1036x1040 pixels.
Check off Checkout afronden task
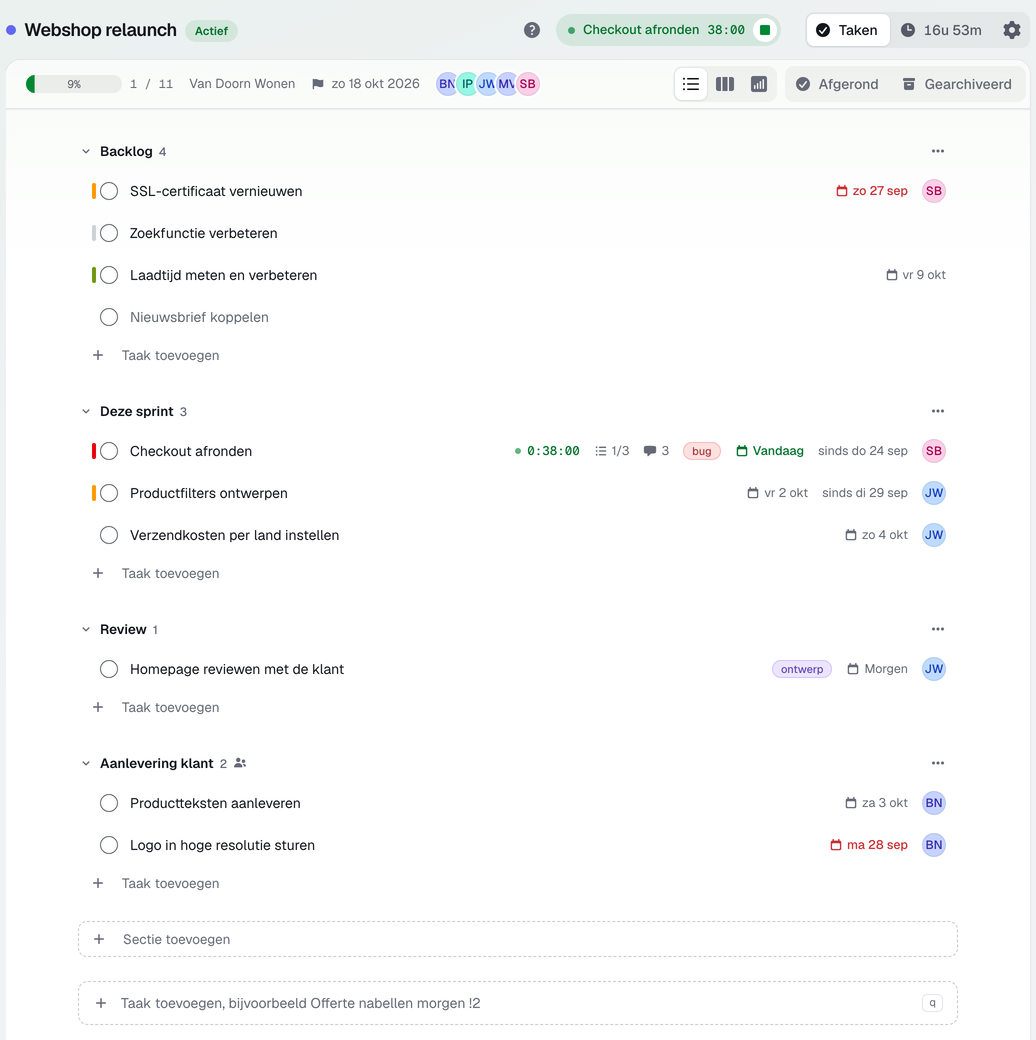[x=109, y=451]
